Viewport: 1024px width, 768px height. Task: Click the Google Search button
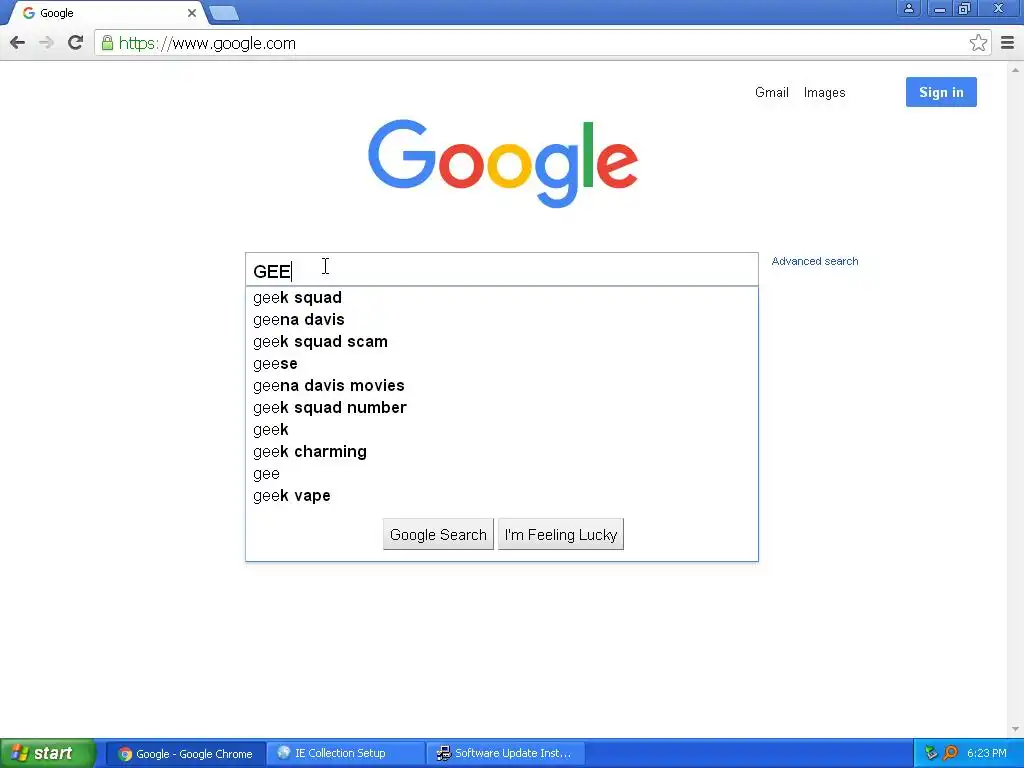(x=438, y=535)
